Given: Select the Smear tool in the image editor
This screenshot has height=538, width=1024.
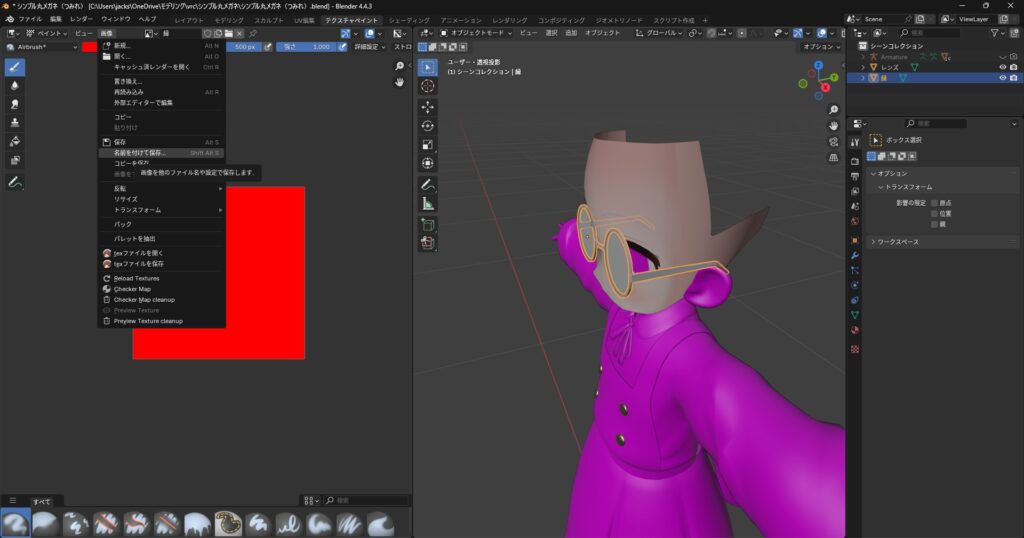Looking at the screenshot, I should (x=14, y=104).
